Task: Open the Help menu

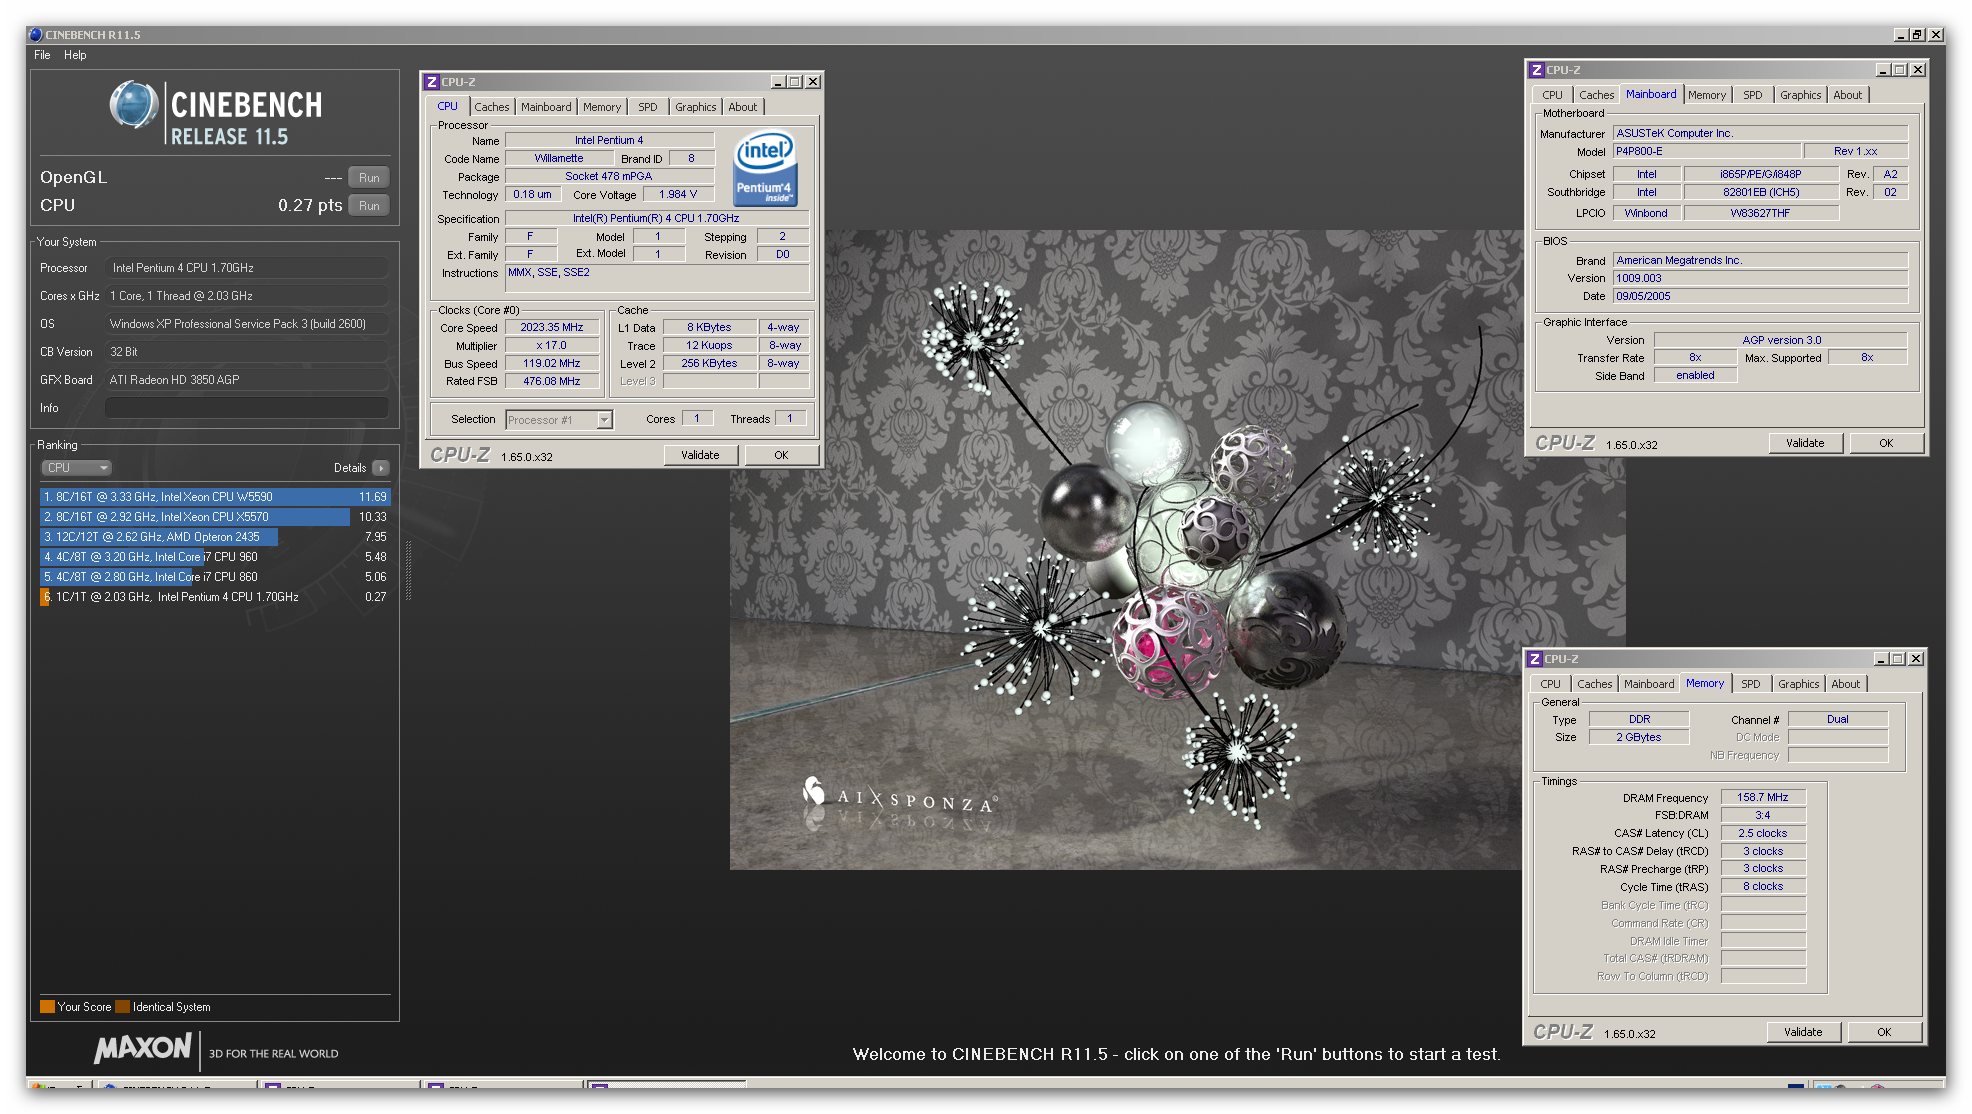Action: (75, 55)
